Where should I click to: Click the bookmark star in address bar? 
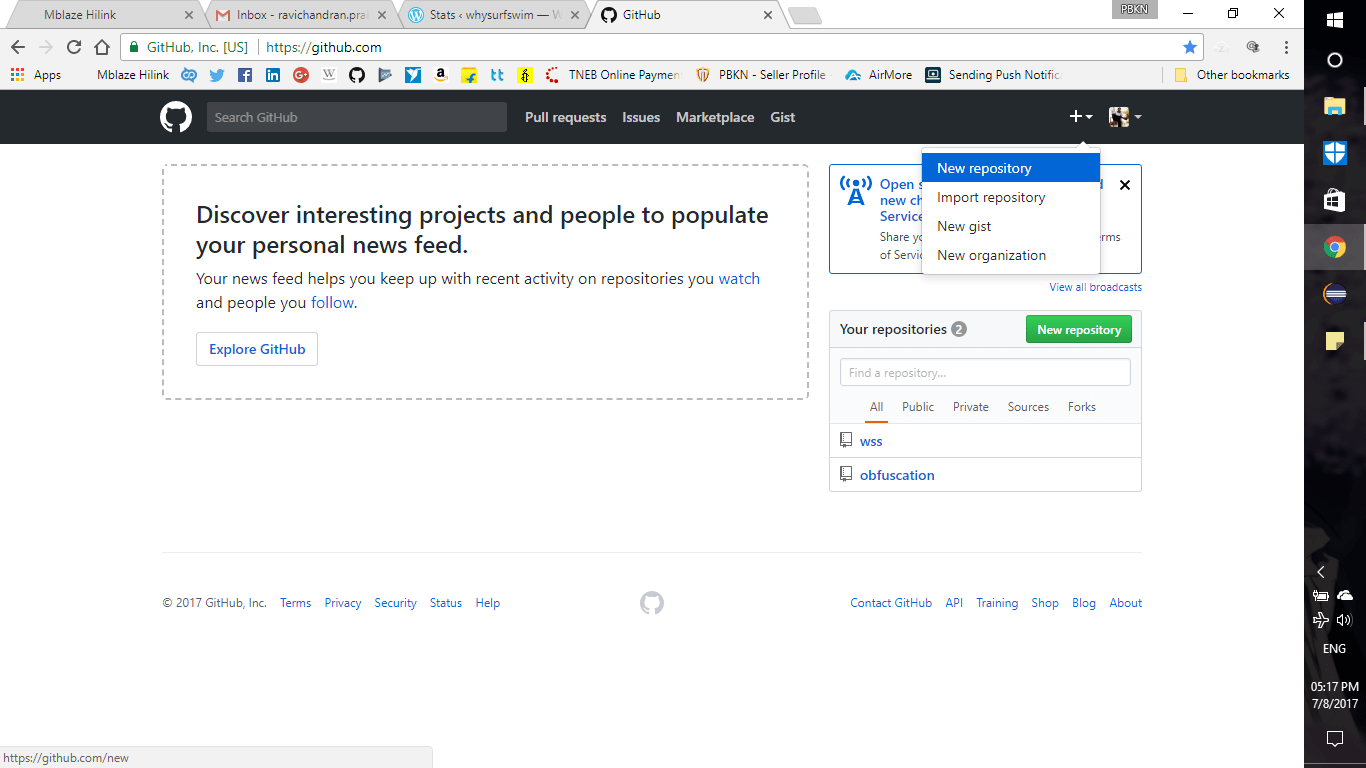pos(1189,47)
